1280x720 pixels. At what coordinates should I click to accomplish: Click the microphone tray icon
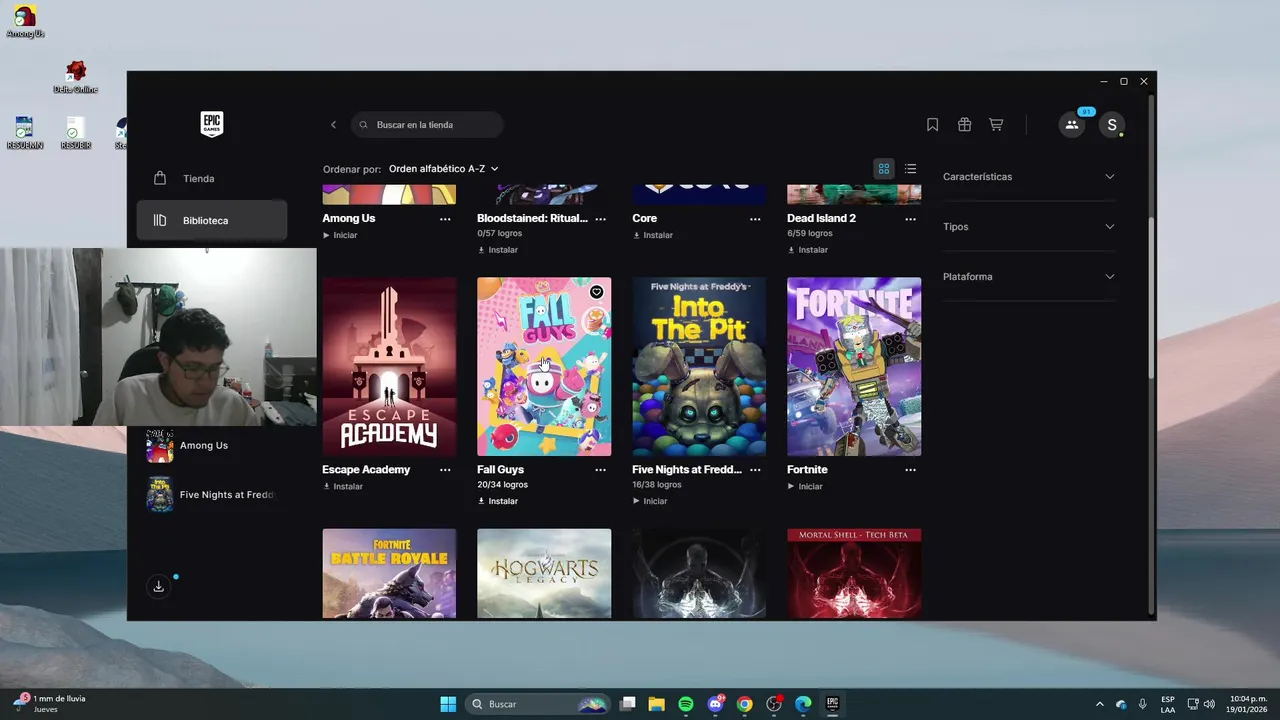[1142, 704]
